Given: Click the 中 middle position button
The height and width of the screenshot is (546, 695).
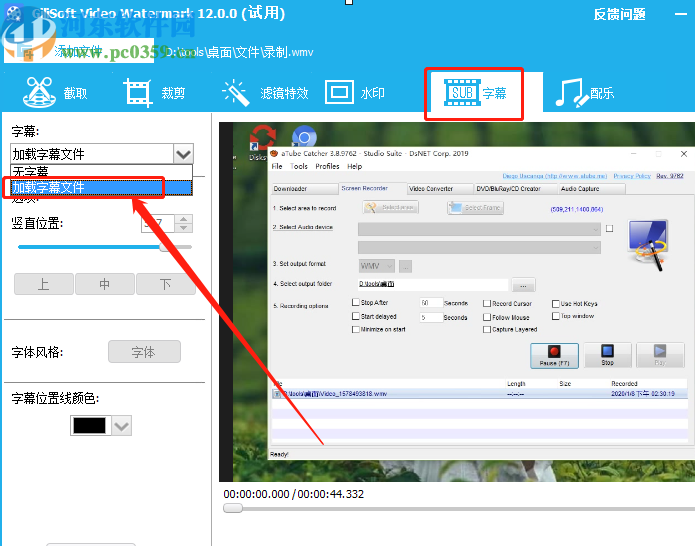Looking at the screenshot, I should [x=105, y=284].
